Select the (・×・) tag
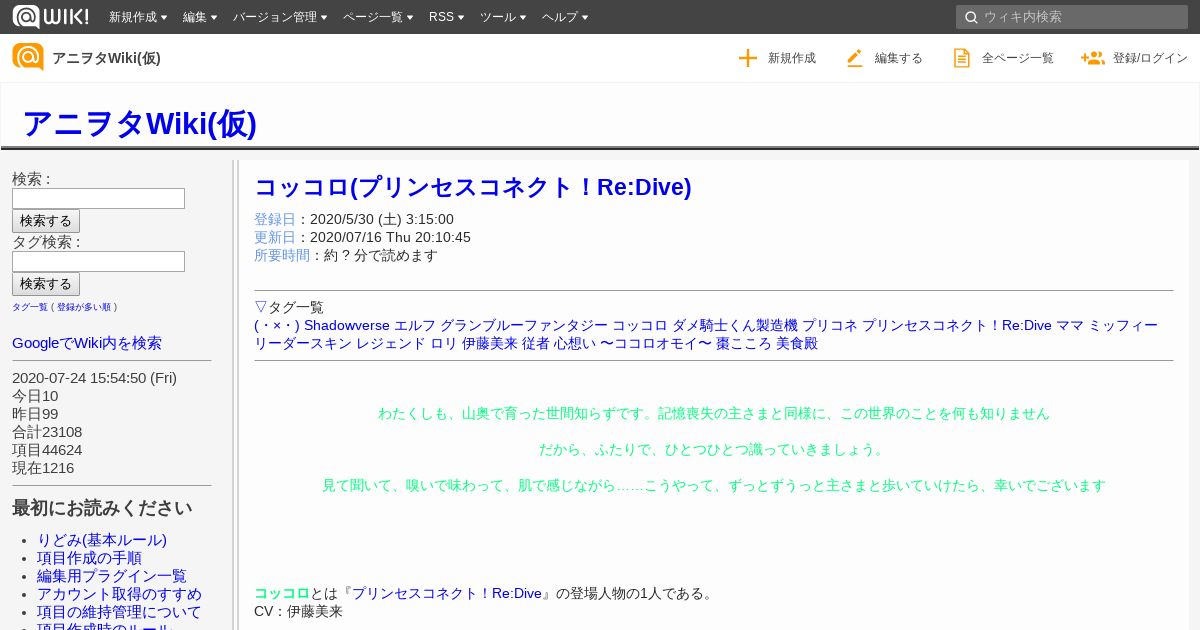This screenshot has width=1200, height=630. coord(277,325)
